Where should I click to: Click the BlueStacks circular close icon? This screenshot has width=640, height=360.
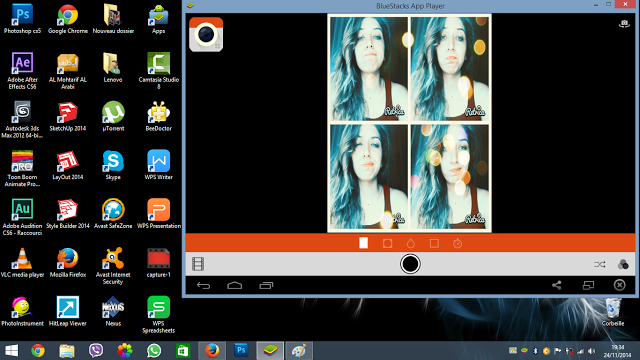[x=620, y=285]
